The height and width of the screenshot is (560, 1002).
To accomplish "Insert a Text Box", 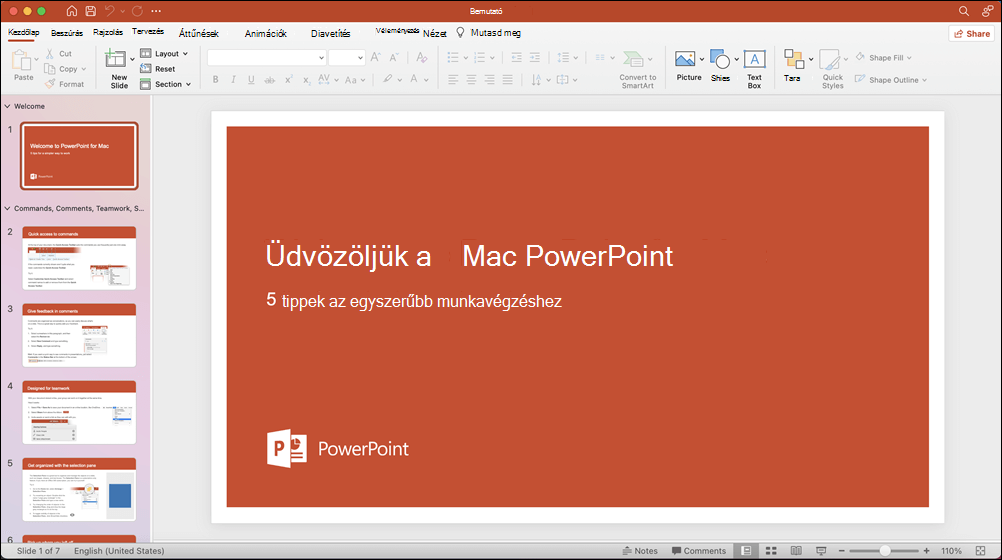I will tap(754, 69).
